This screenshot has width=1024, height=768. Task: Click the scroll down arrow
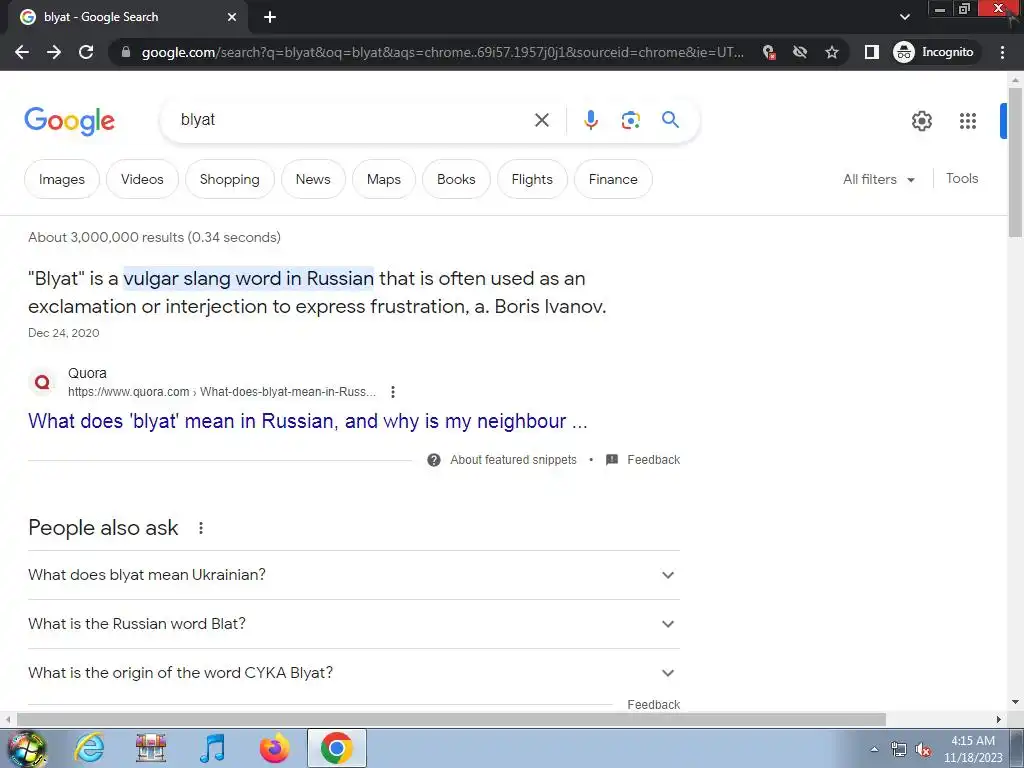(x=1015, y=703)
